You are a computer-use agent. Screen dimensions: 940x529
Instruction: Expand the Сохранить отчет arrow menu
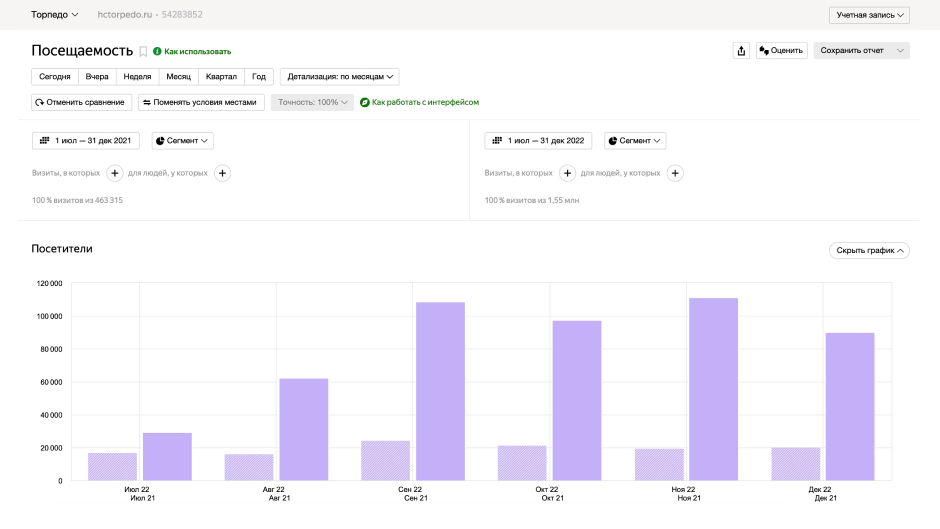[900, 51]
